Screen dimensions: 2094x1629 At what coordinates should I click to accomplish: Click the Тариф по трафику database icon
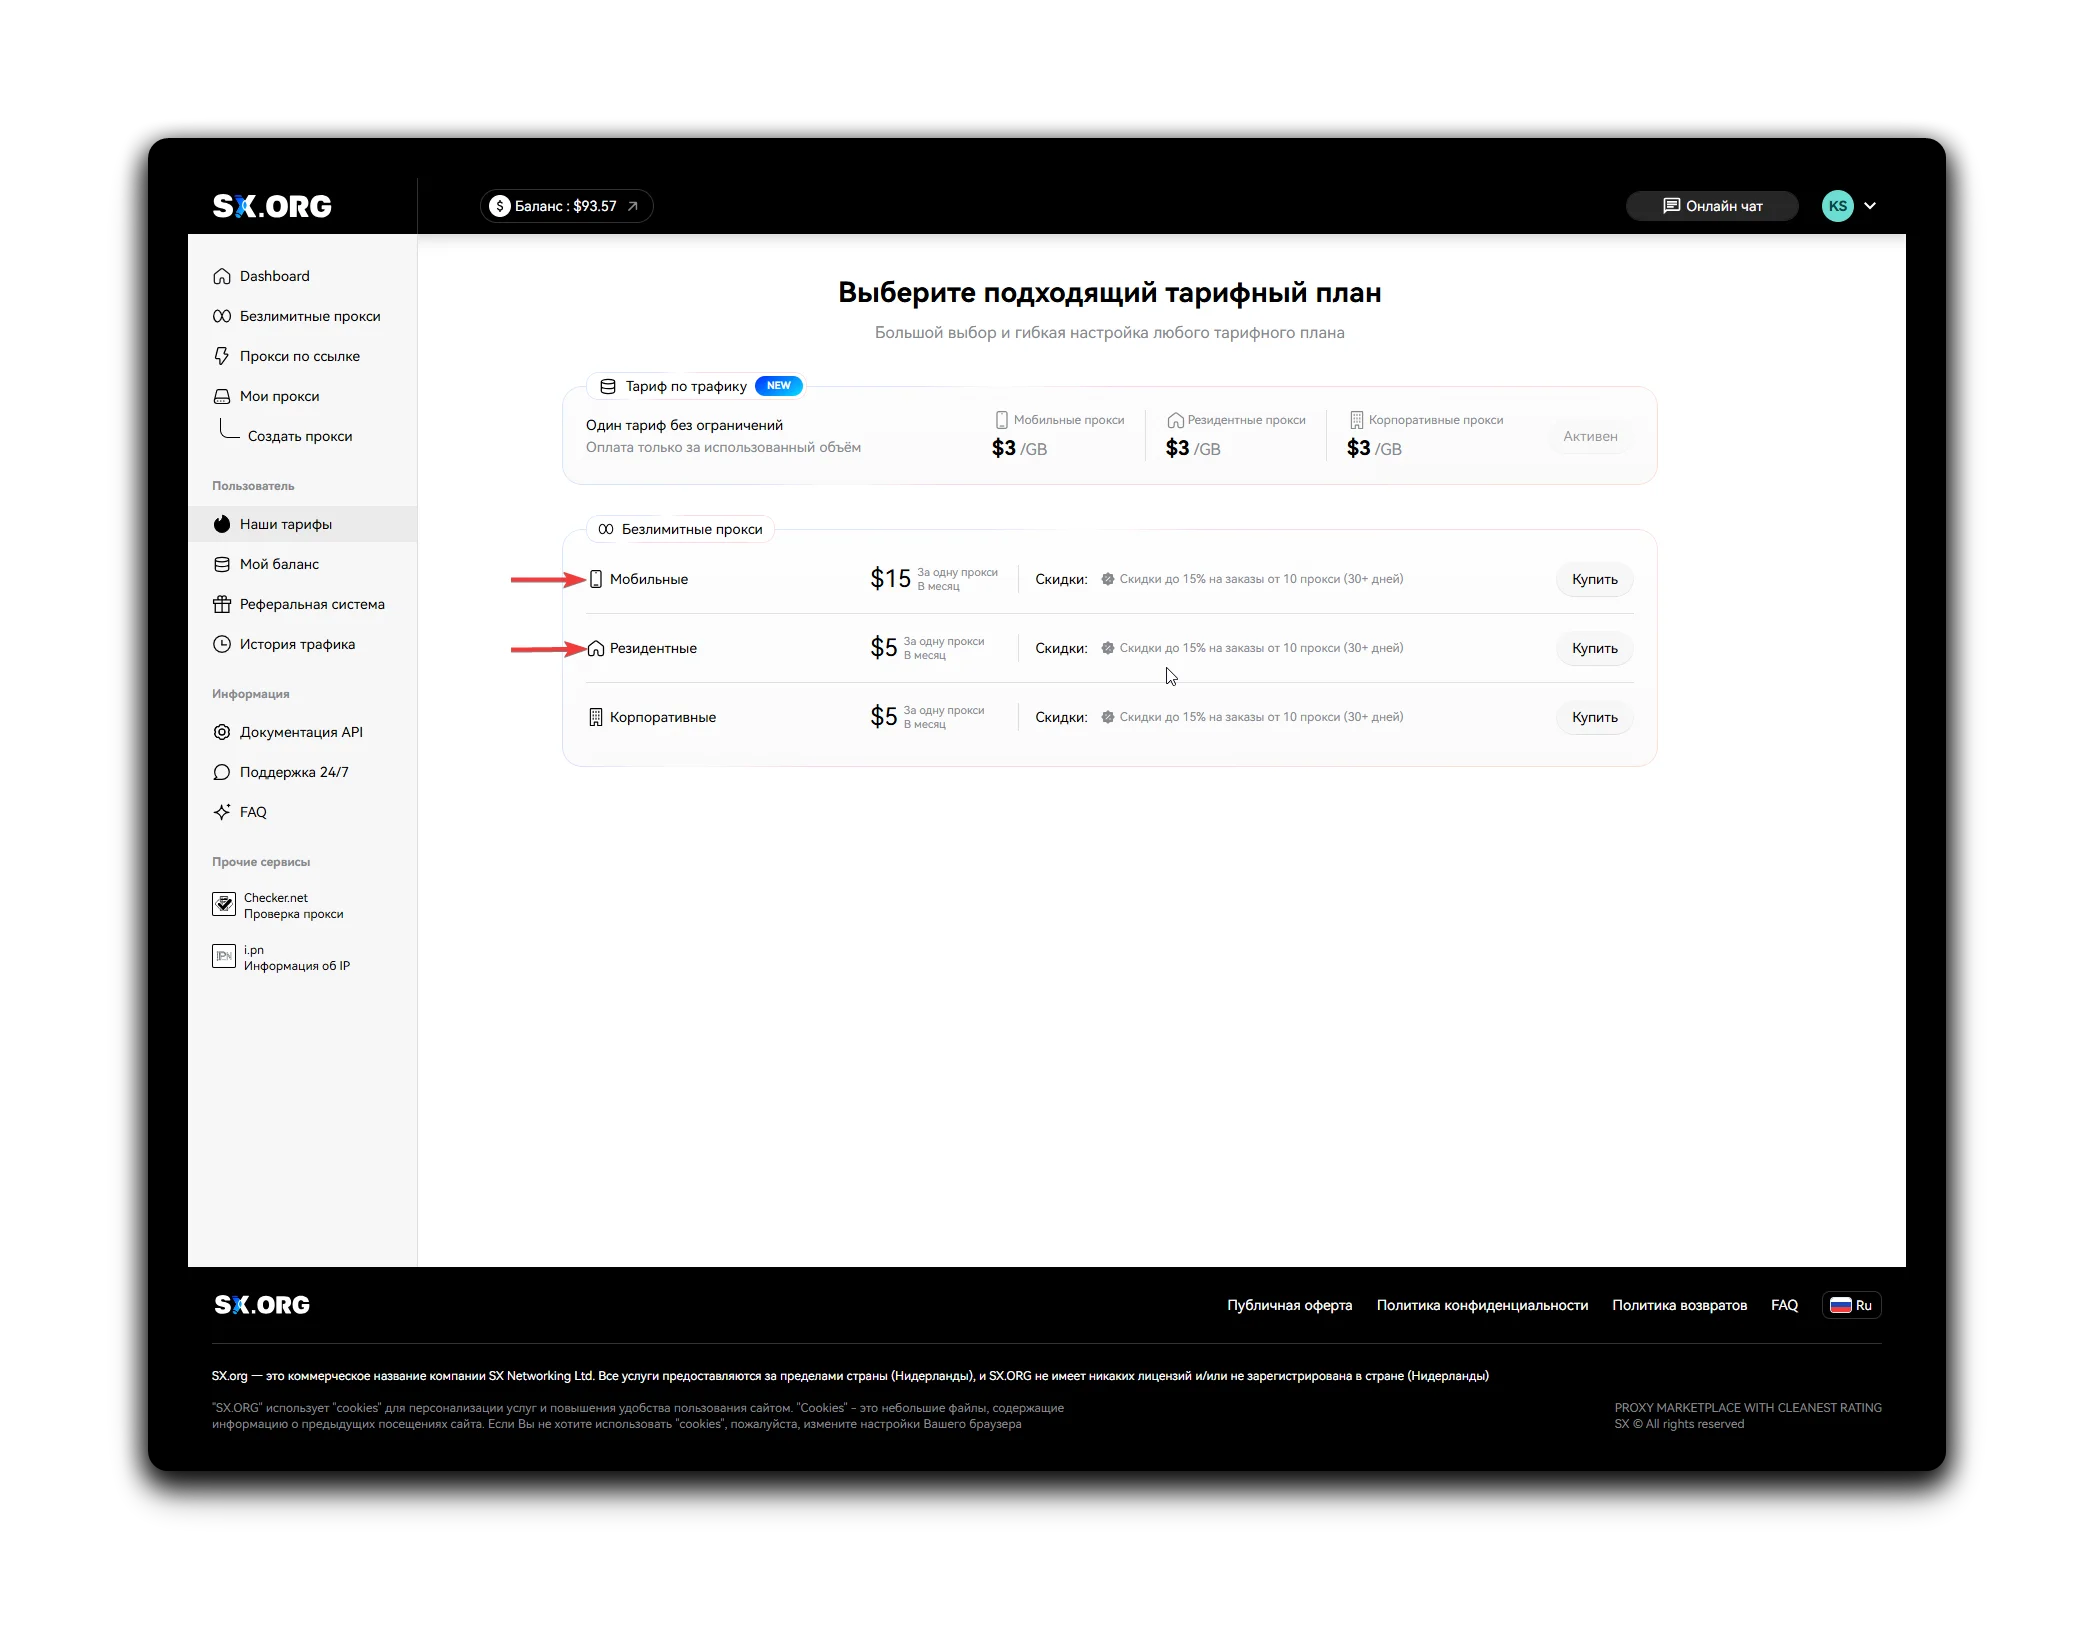[x=607, y=386]
